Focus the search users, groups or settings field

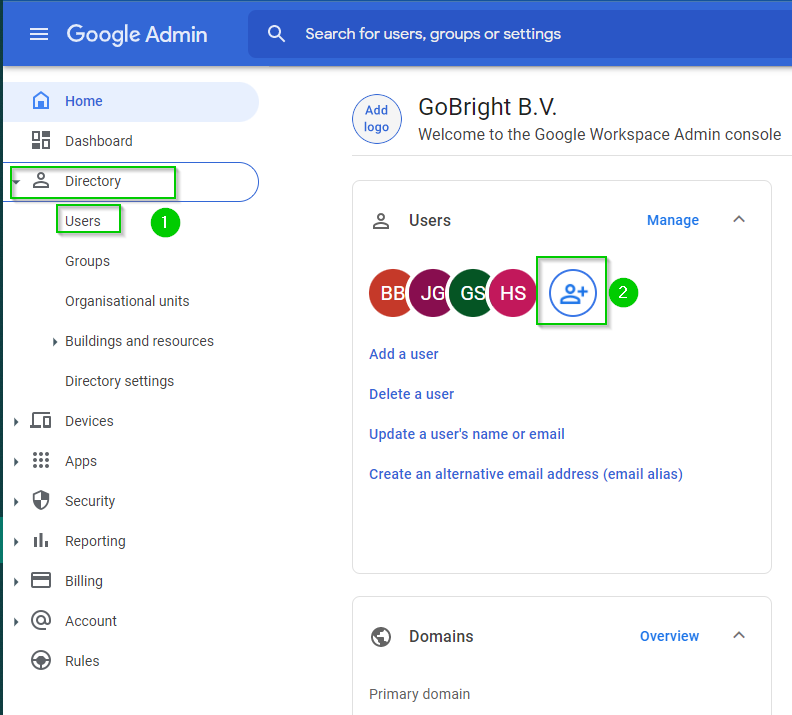tap(520, 34)
